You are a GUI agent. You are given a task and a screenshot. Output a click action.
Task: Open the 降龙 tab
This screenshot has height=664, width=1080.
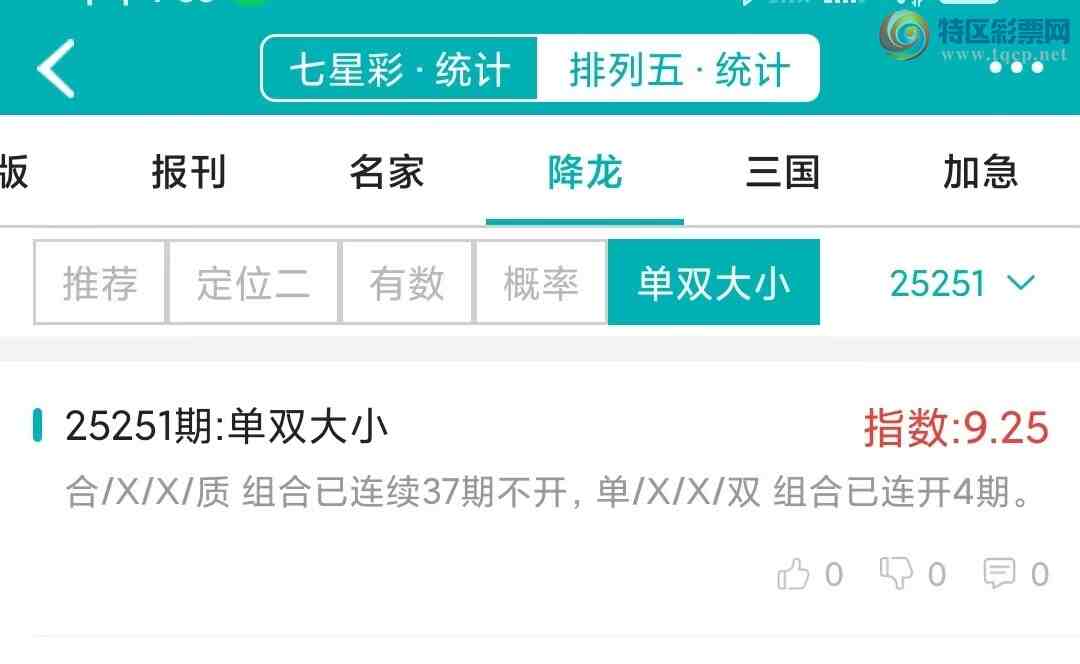coord(585,172)
